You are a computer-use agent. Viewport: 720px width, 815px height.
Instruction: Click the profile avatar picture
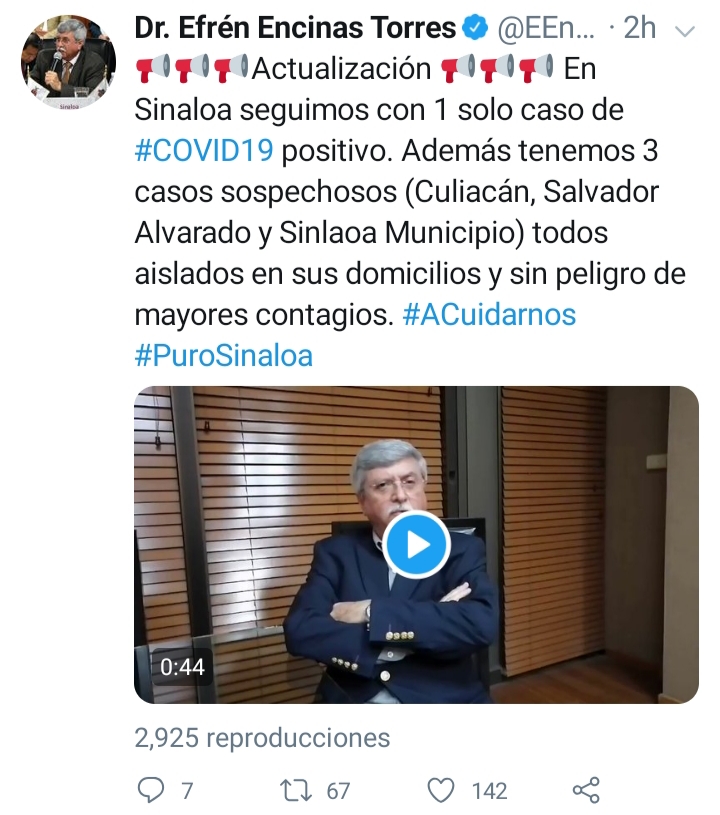[68, 62]
